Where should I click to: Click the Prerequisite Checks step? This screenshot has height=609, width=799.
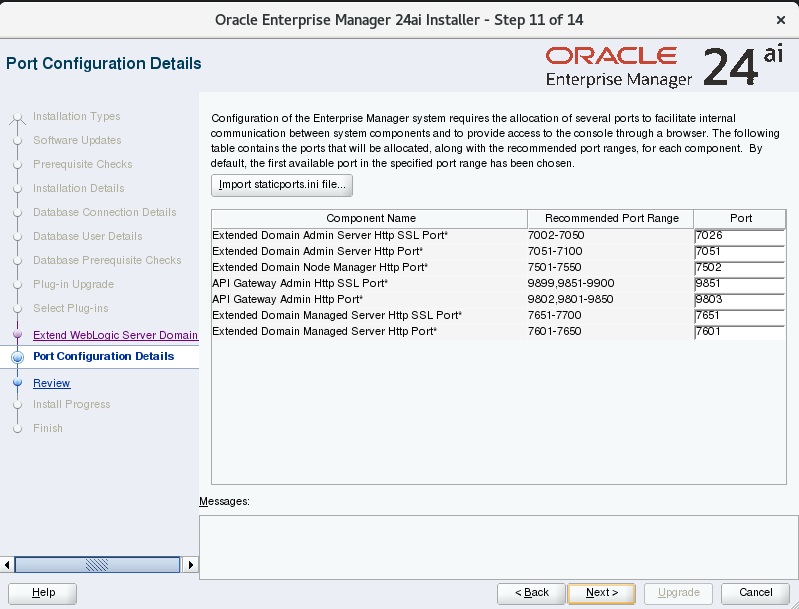coord(83,165)
